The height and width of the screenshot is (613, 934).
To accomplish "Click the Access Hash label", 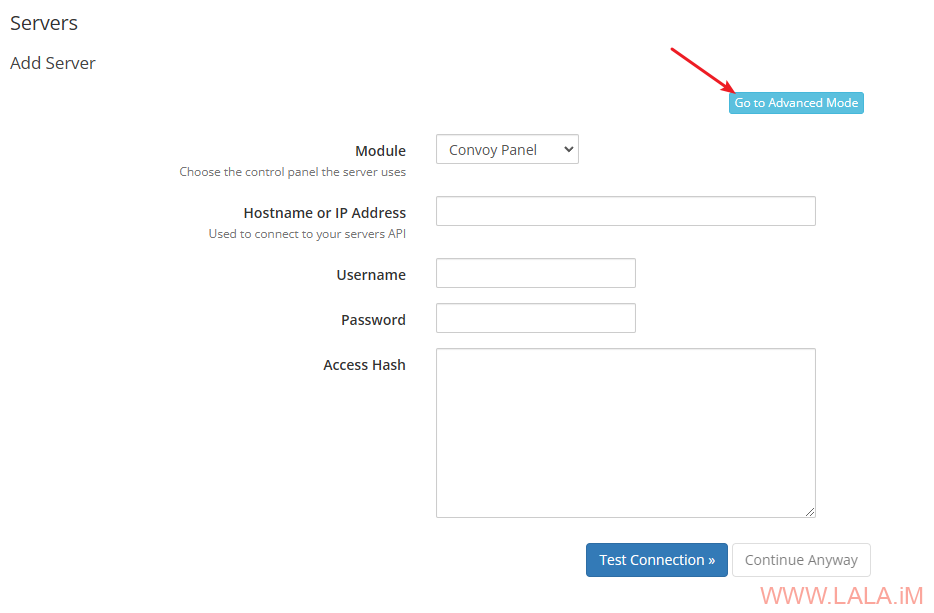I will [364, 365].
